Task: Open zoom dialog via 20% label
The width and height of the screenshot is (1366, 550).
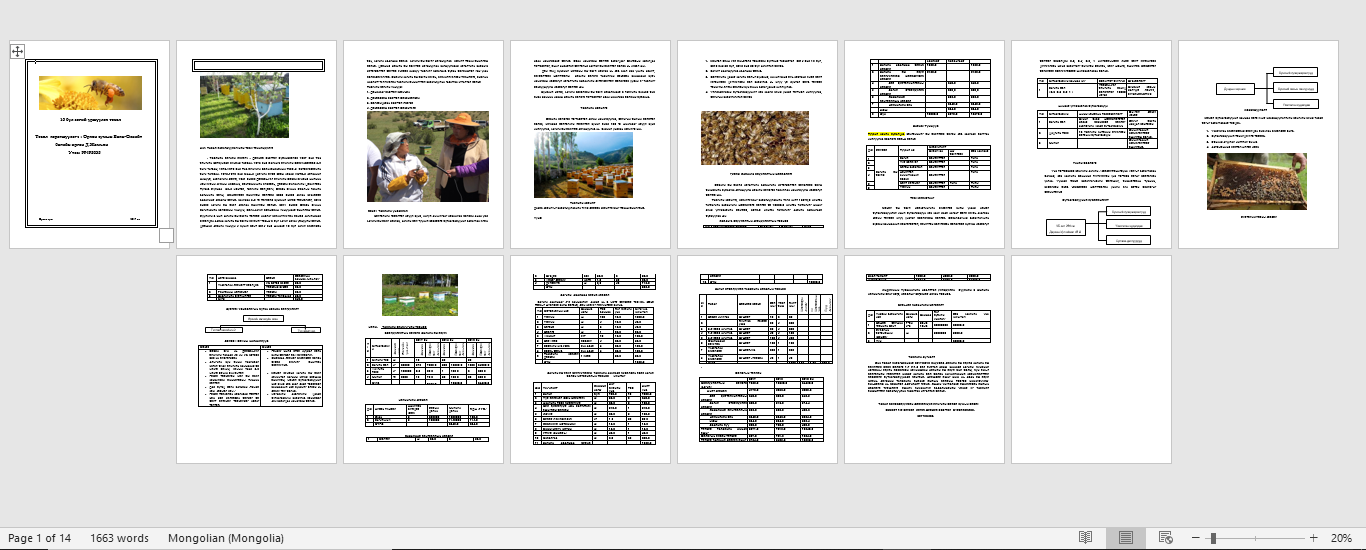Action: pyautogui.click(x=1340, y=538)
